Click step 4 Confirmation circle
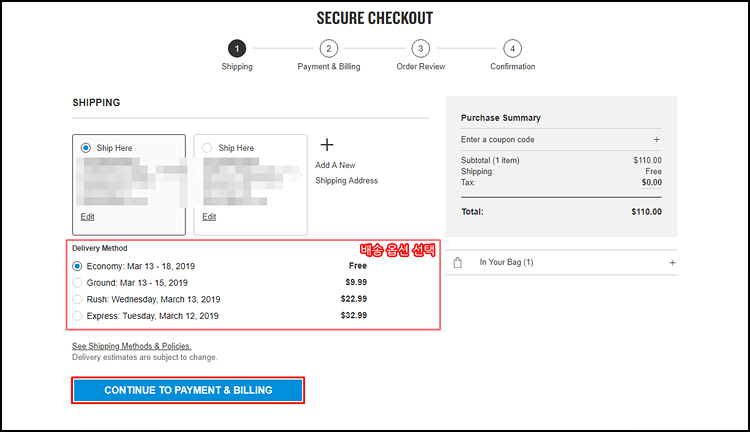750x432 pixels. 512,48
